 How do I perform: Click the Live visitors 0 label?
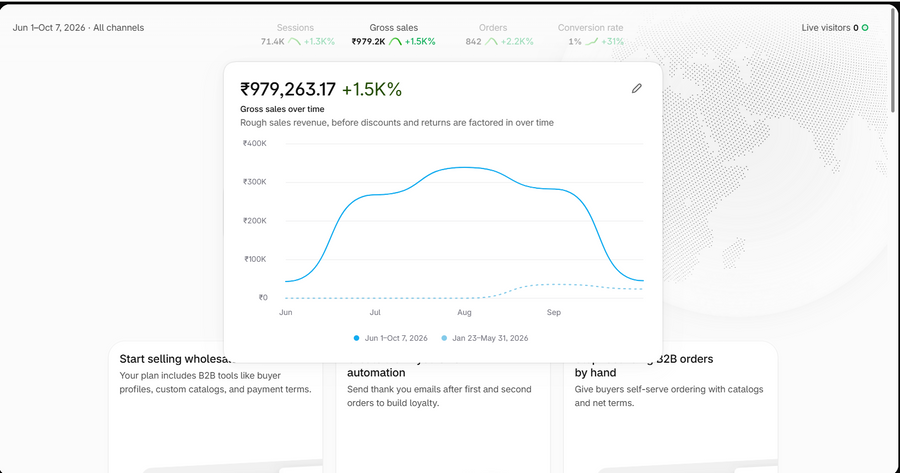pos(830,28)
